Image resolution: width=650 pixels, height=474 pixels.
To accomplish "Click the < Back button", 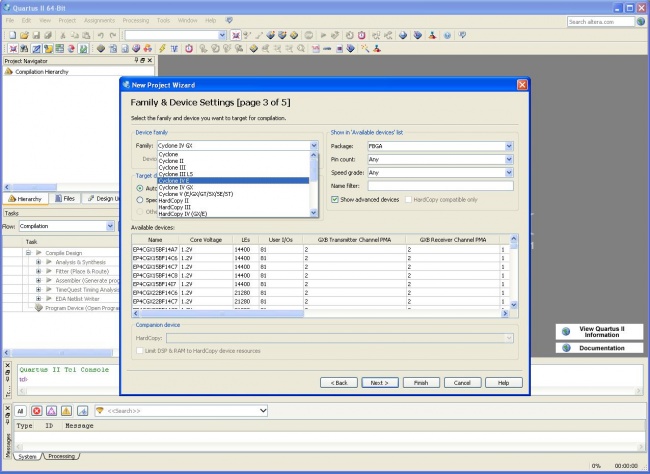I will tap(339, 383).
